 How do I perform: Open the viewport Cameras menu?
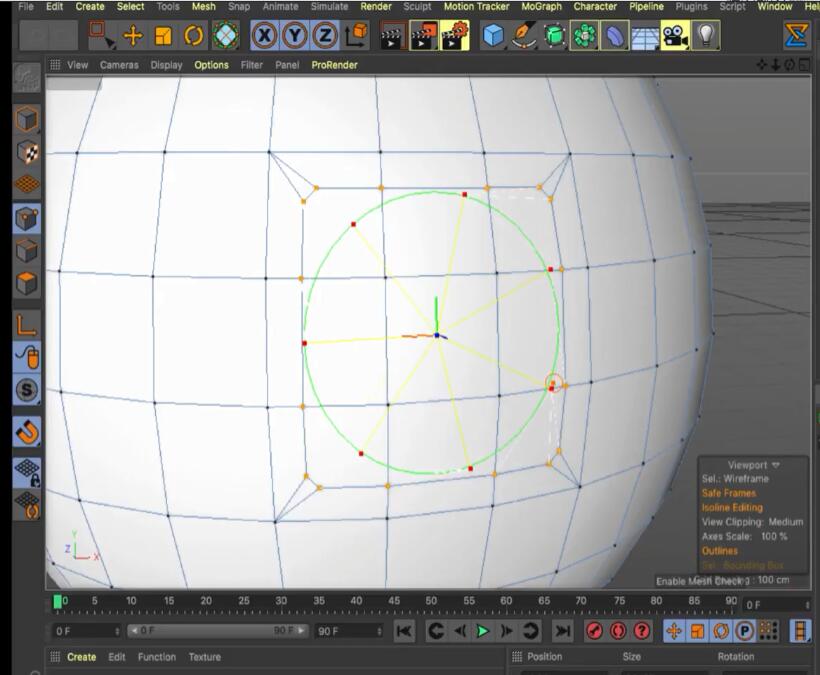119,65
